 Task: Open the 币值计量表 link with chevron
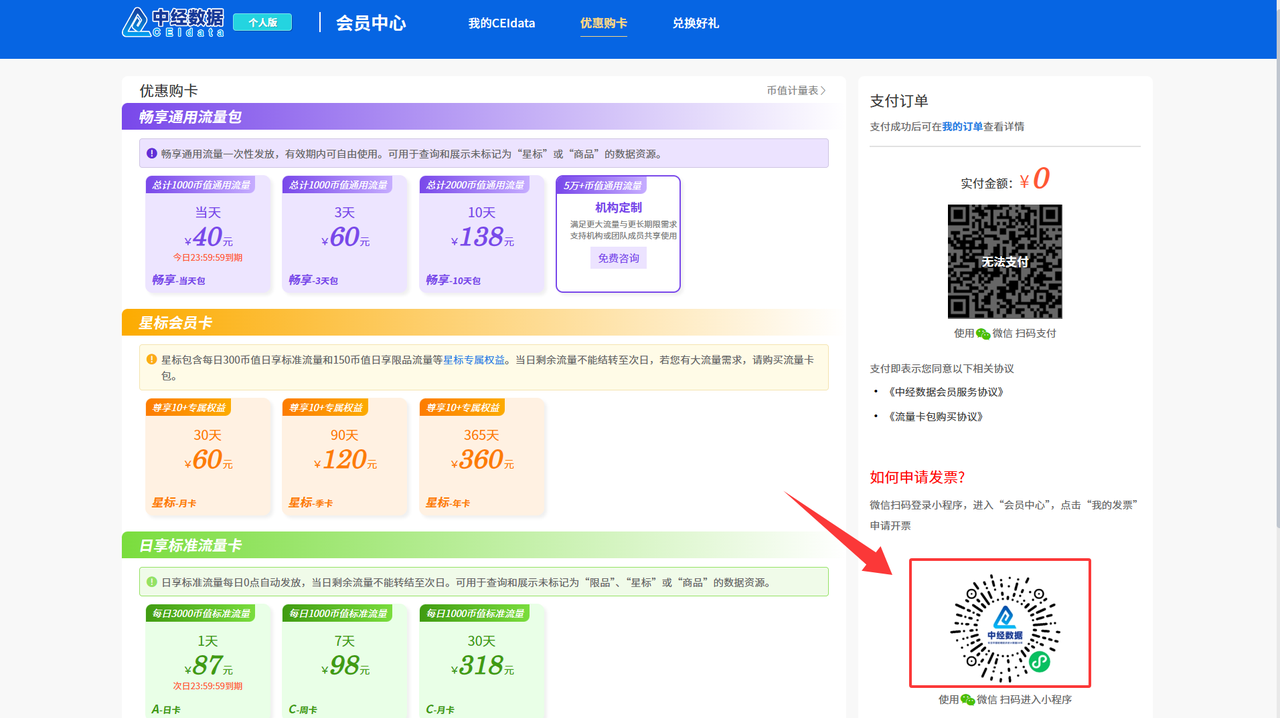796,91
